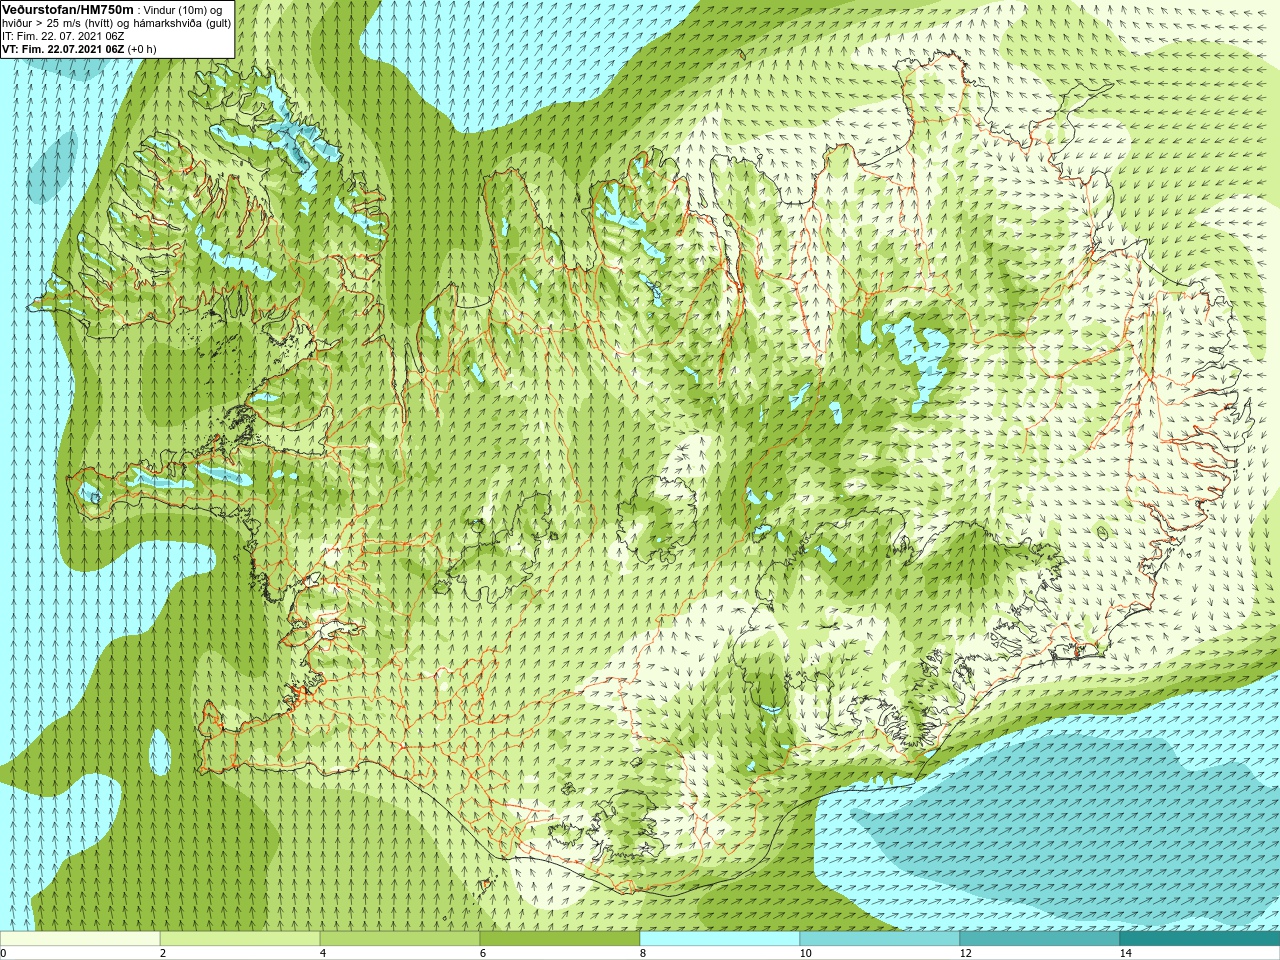Screen dimensions: 1280x960
Task: Click the legend scale value '0'
Action: pyautogui.click(x=3, y=953)
